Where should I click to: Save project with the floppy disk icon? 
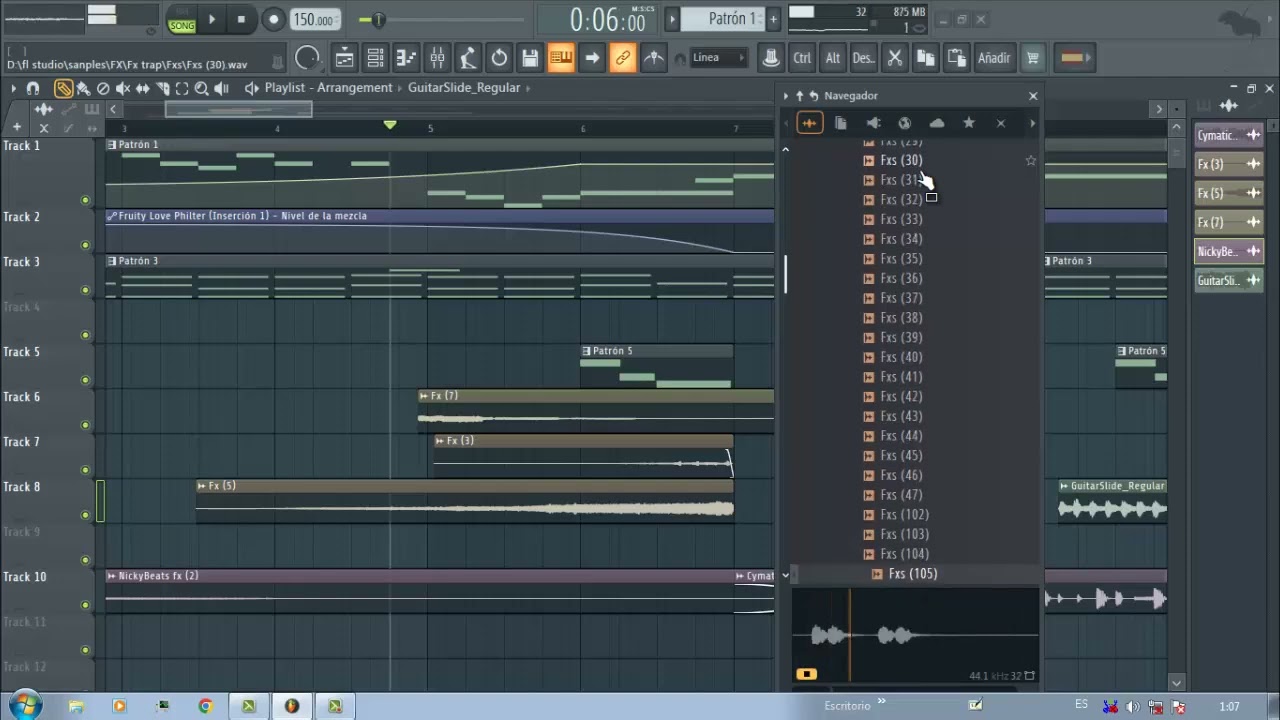pyautogui.click(x=530, y=58)
